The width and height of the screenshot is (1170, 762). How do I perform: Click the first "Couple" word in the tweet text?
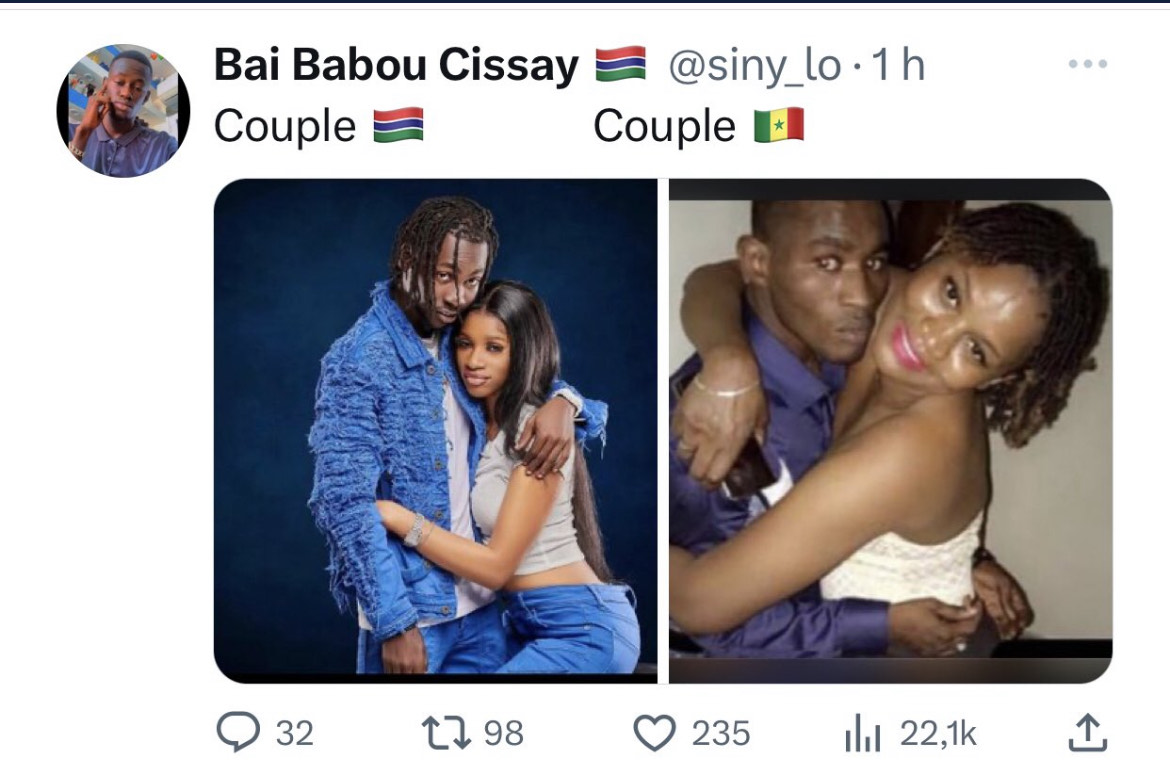(x=285, y=127)
